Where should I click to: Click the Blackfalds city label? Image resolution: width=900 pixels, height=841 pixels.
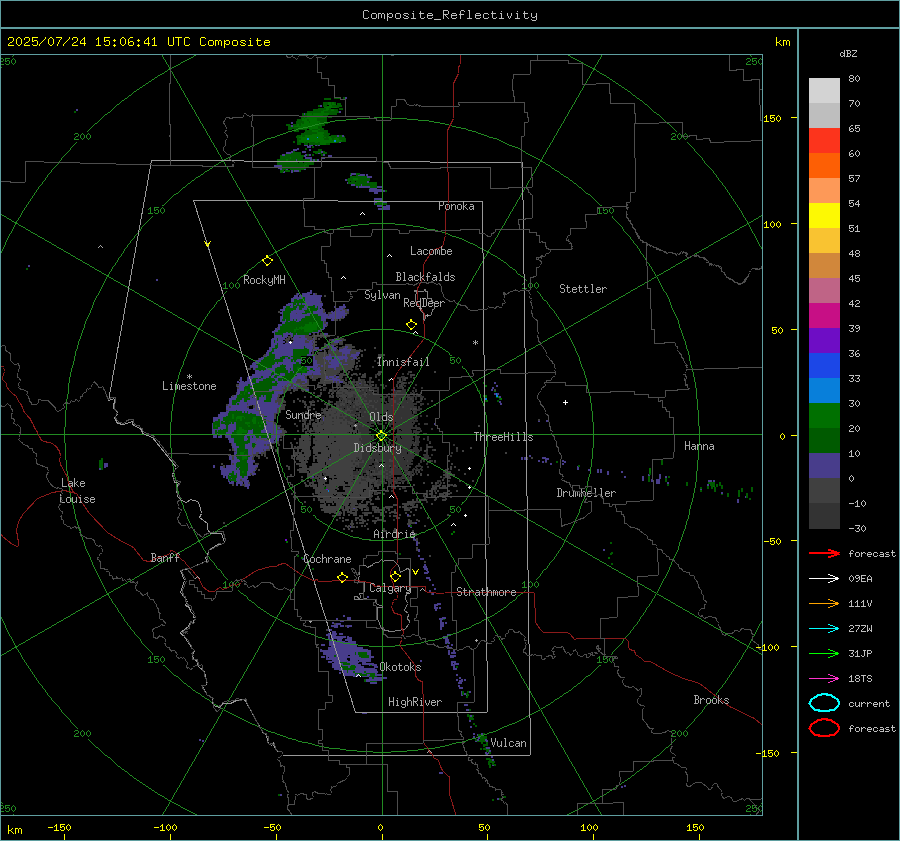pos(425,277)
